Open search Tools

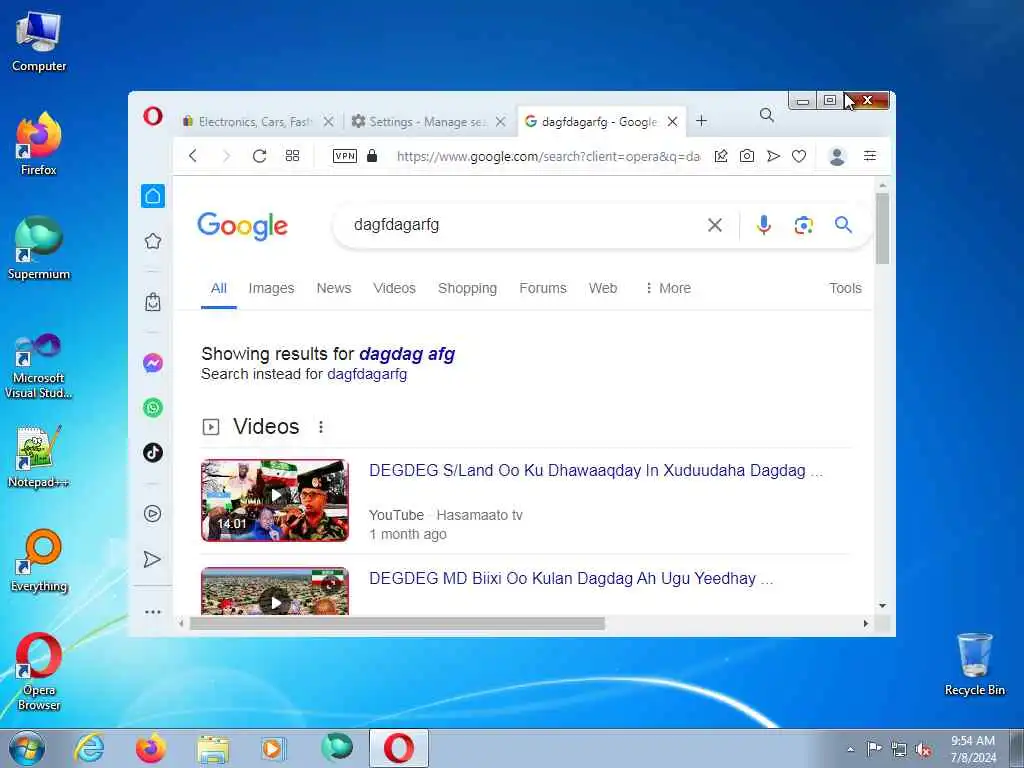845,288
